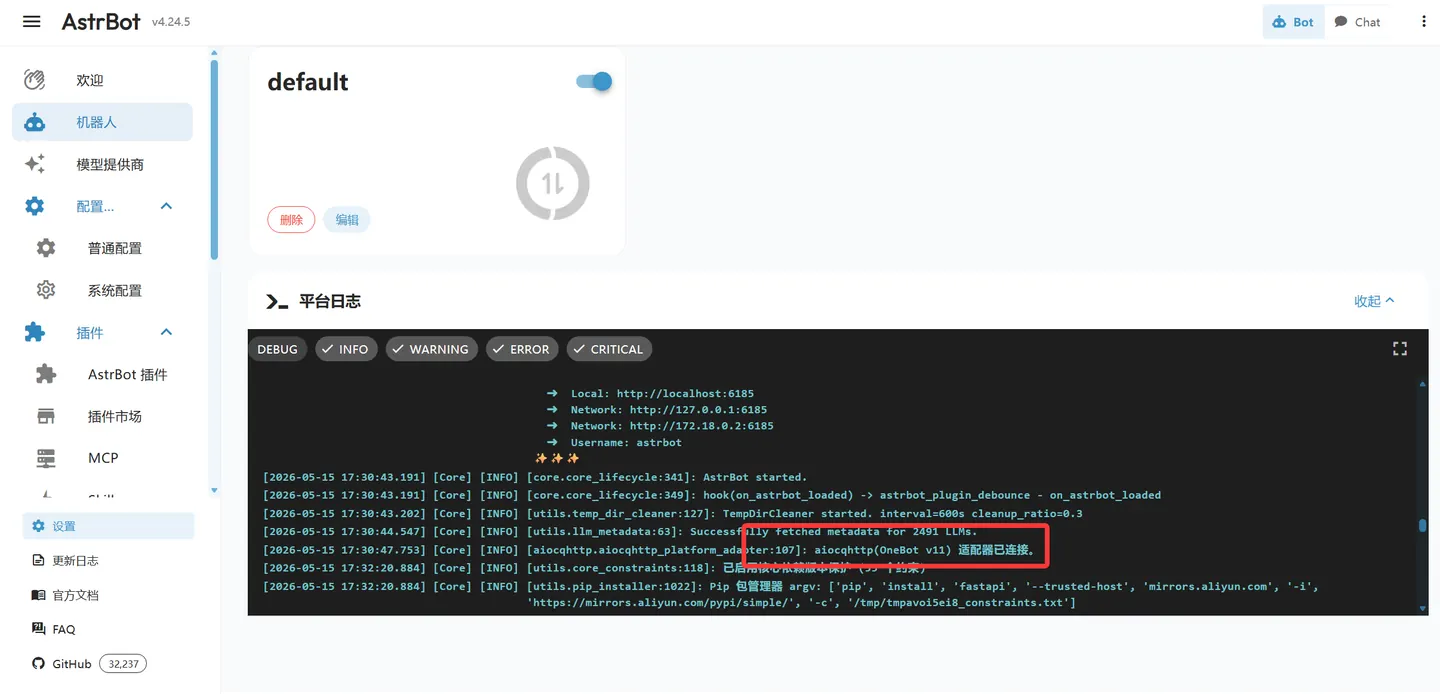The image size is (1440, 694).
Task: Toggle the ERROR log level filter
Action: (522, 349)
